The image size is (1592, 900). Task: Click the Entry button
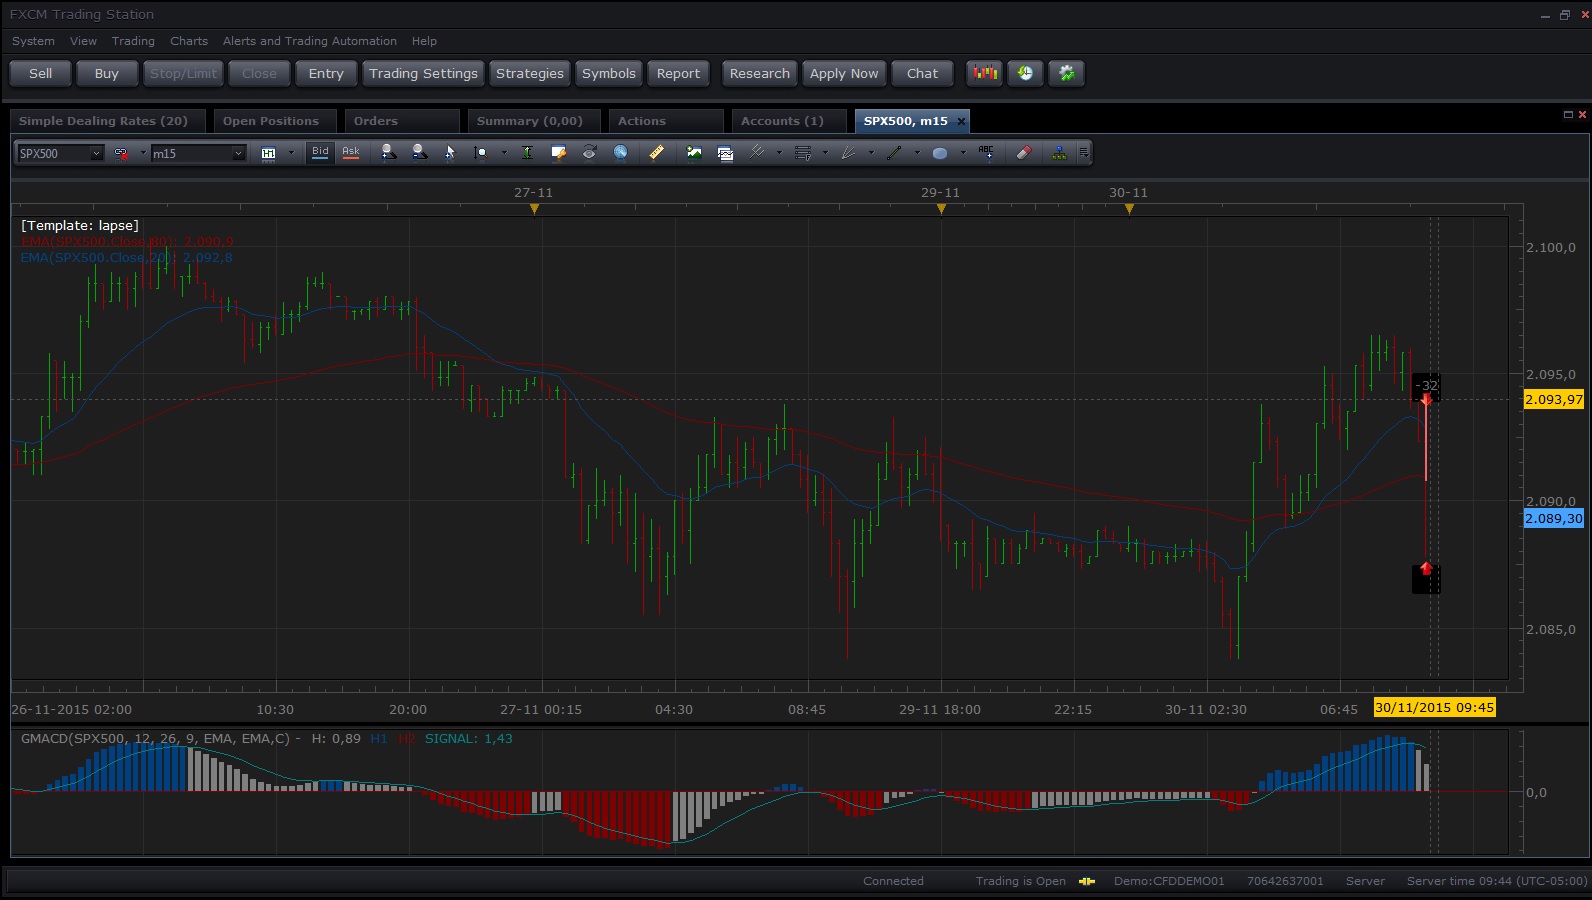click(326, 73)
